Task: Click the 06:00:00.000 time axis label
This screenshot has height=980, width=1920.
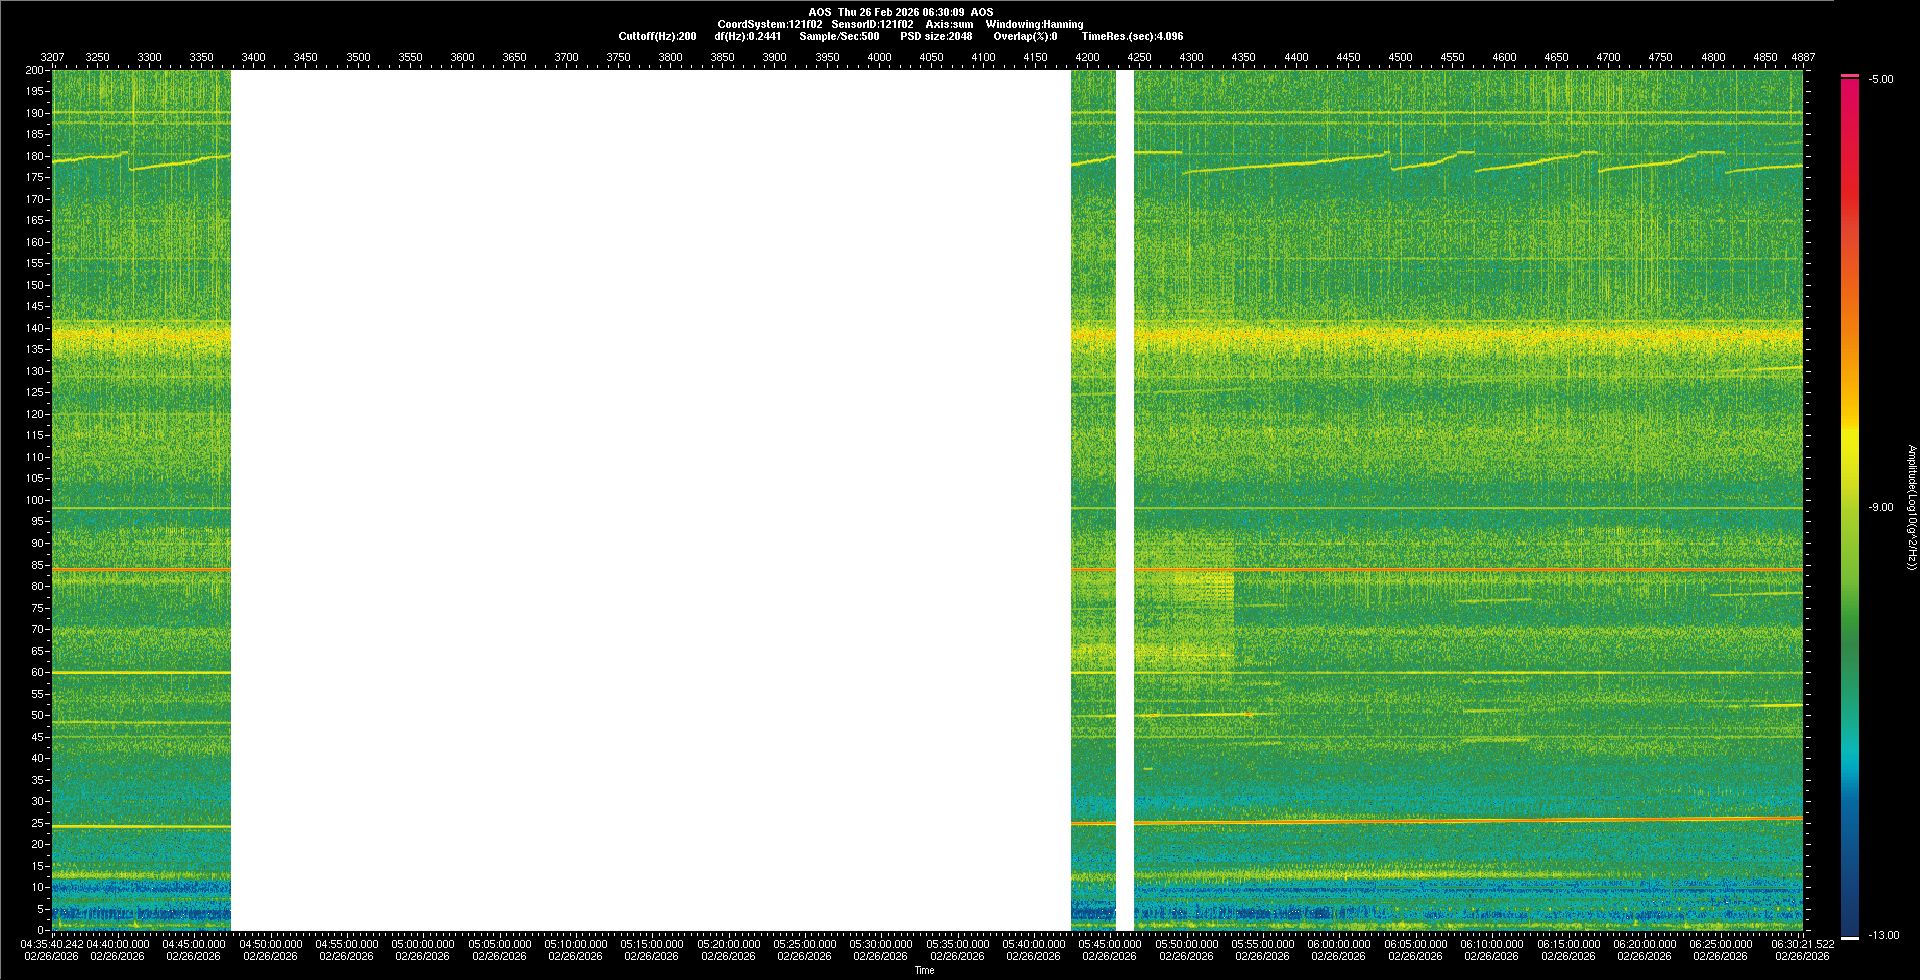Action: coord(1339,944)
